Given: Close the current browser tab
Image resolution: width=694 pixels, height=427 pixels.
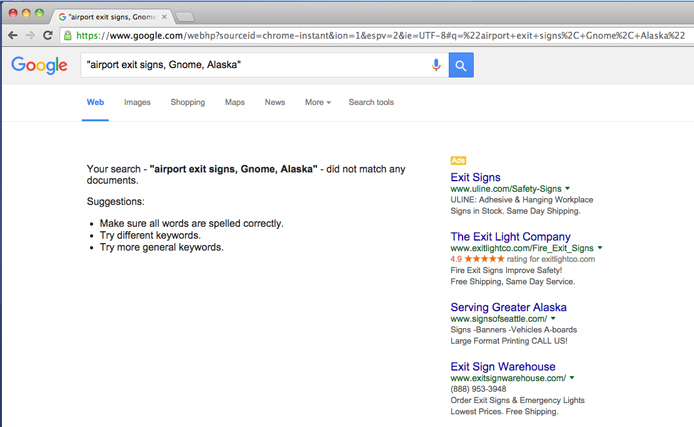Looking at the screenshot, I should [164, 17].
